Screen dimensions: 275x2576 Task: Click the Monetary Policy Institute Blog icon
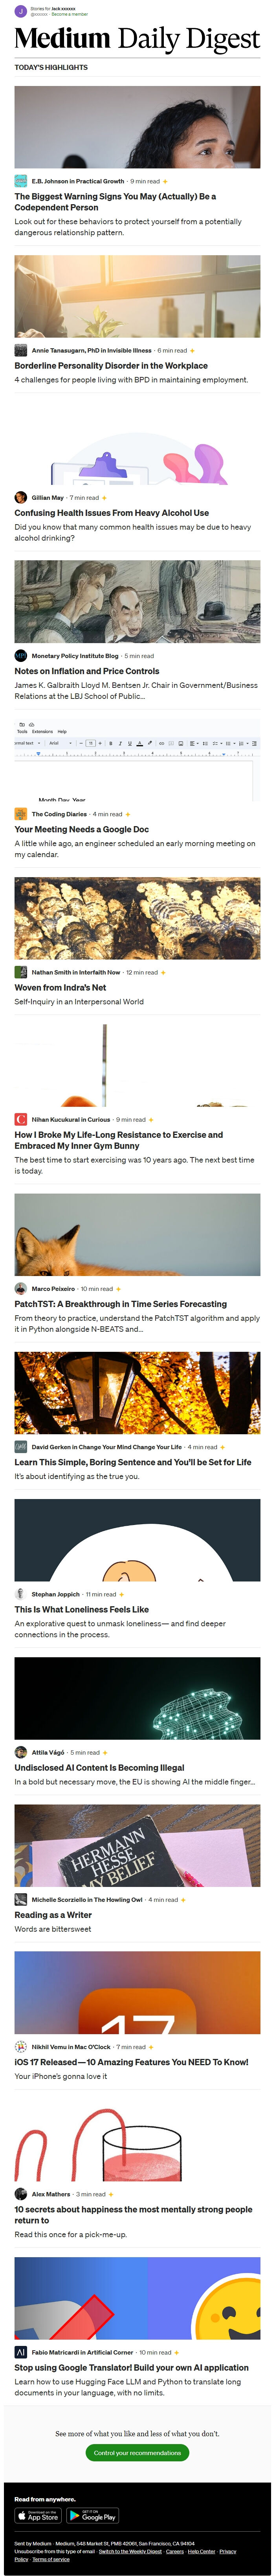coord(20,656)
